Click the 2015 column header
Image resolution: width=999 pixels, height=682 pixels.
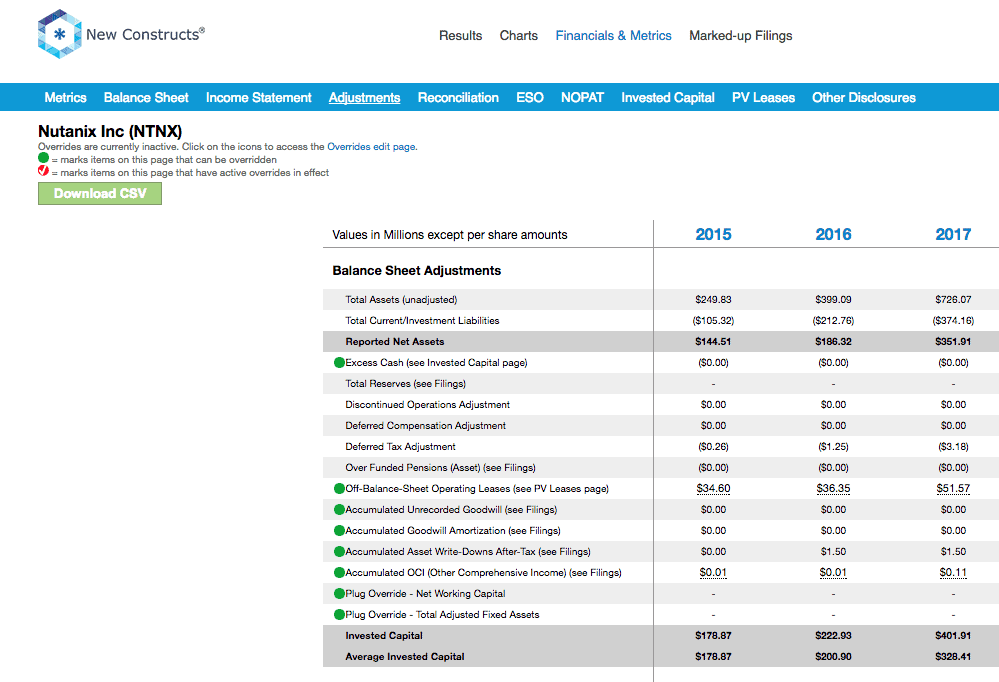click(x=714, y=235)
